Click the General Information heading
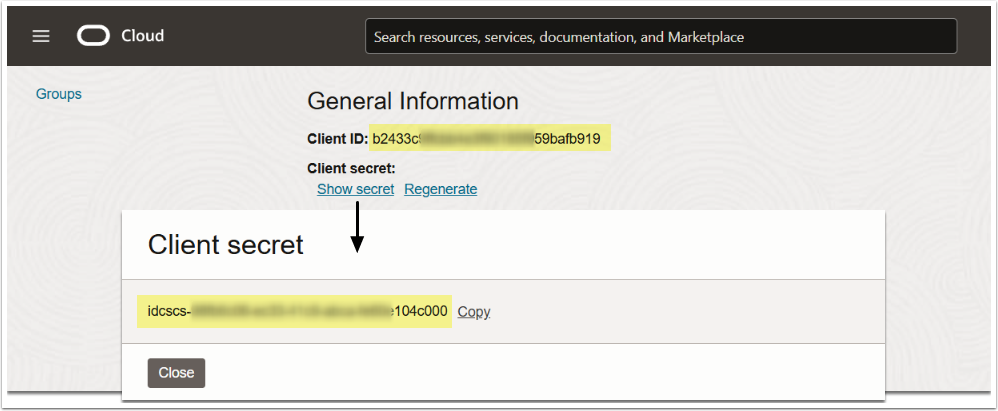Image resolution: width=998 pixels, height=411 pixels. coord(412,101)
